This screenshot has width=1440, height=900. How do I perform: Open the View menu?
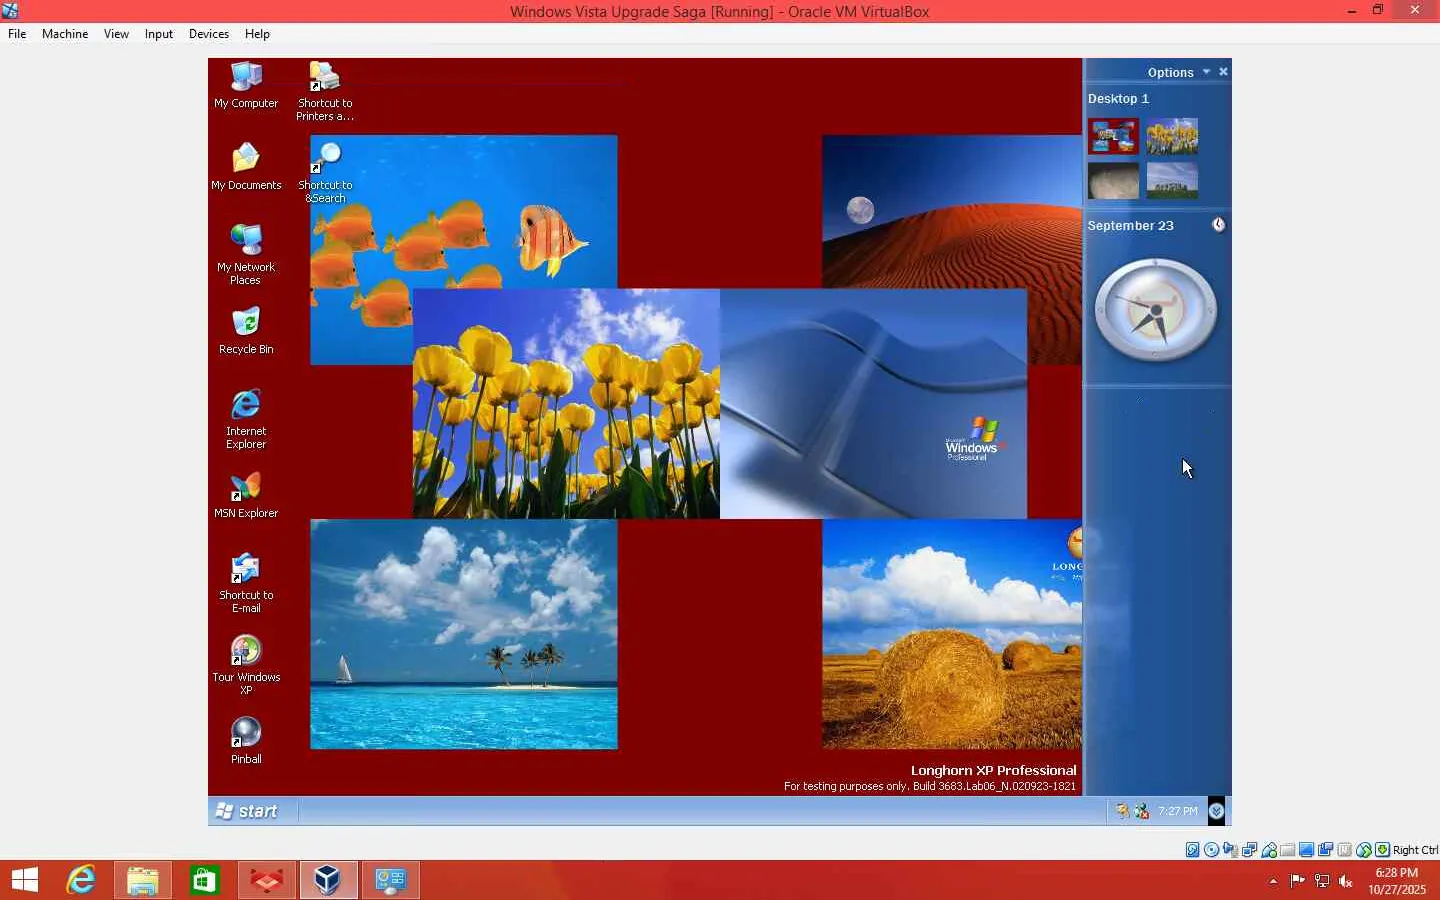click(x=116, y=34)
